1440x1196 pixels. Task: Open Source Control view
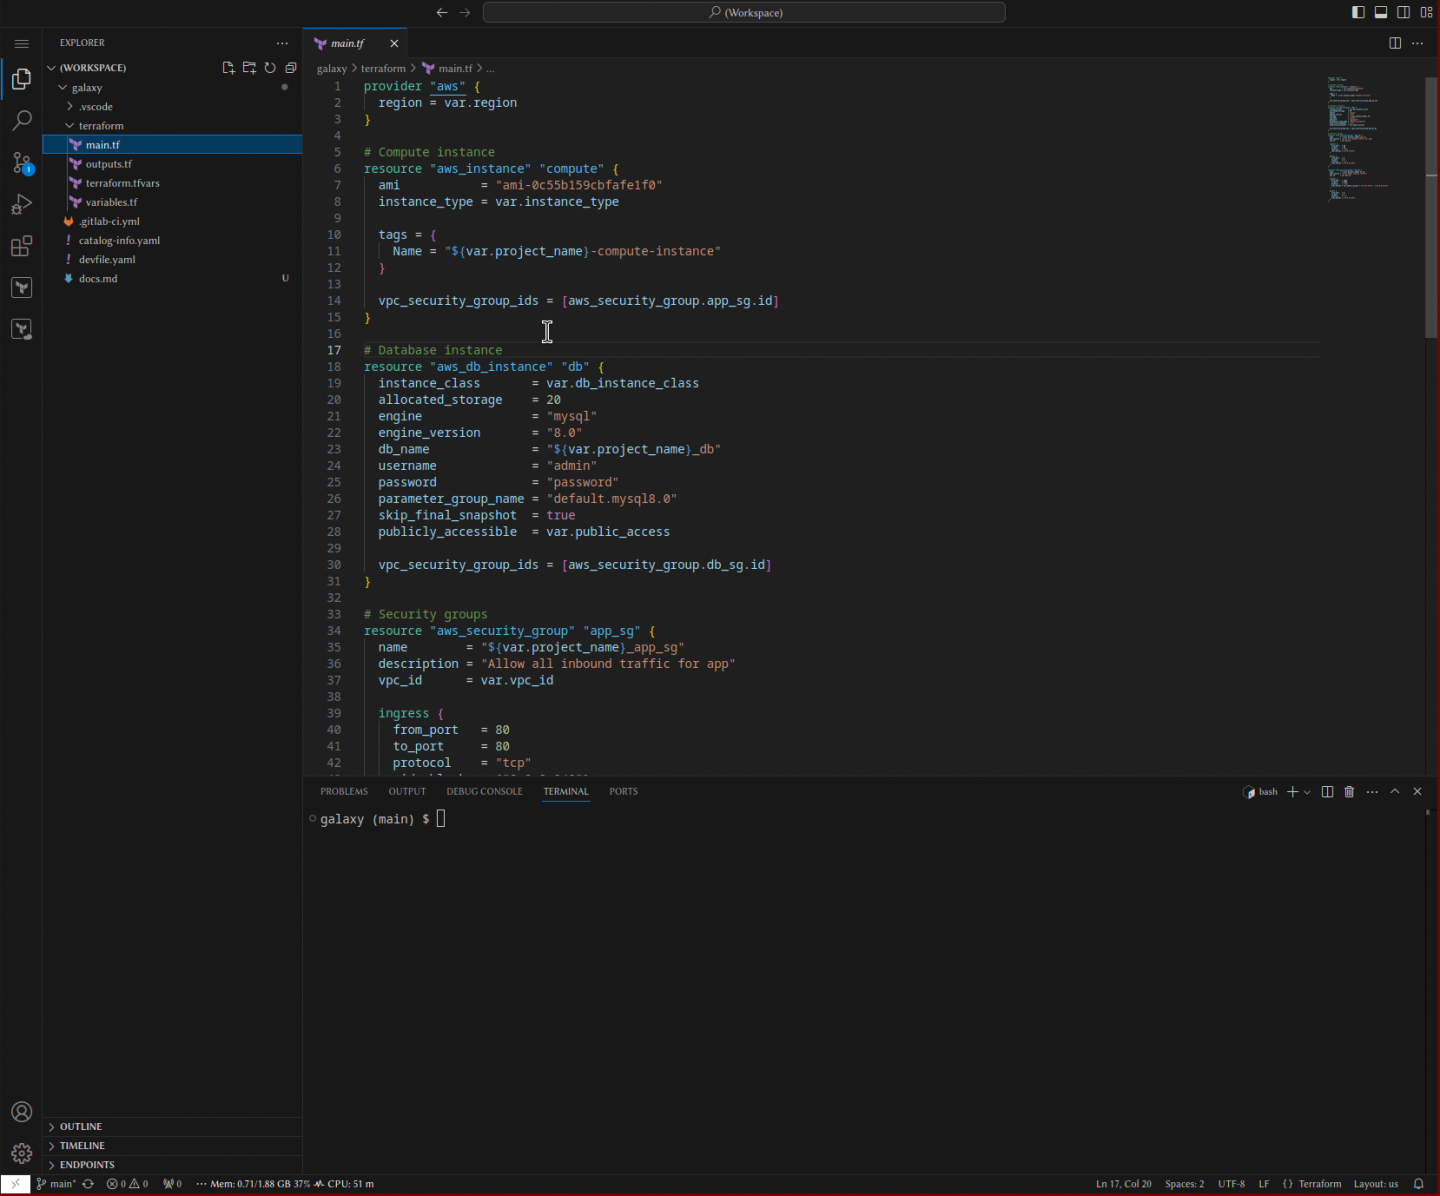tap(21, 163)
